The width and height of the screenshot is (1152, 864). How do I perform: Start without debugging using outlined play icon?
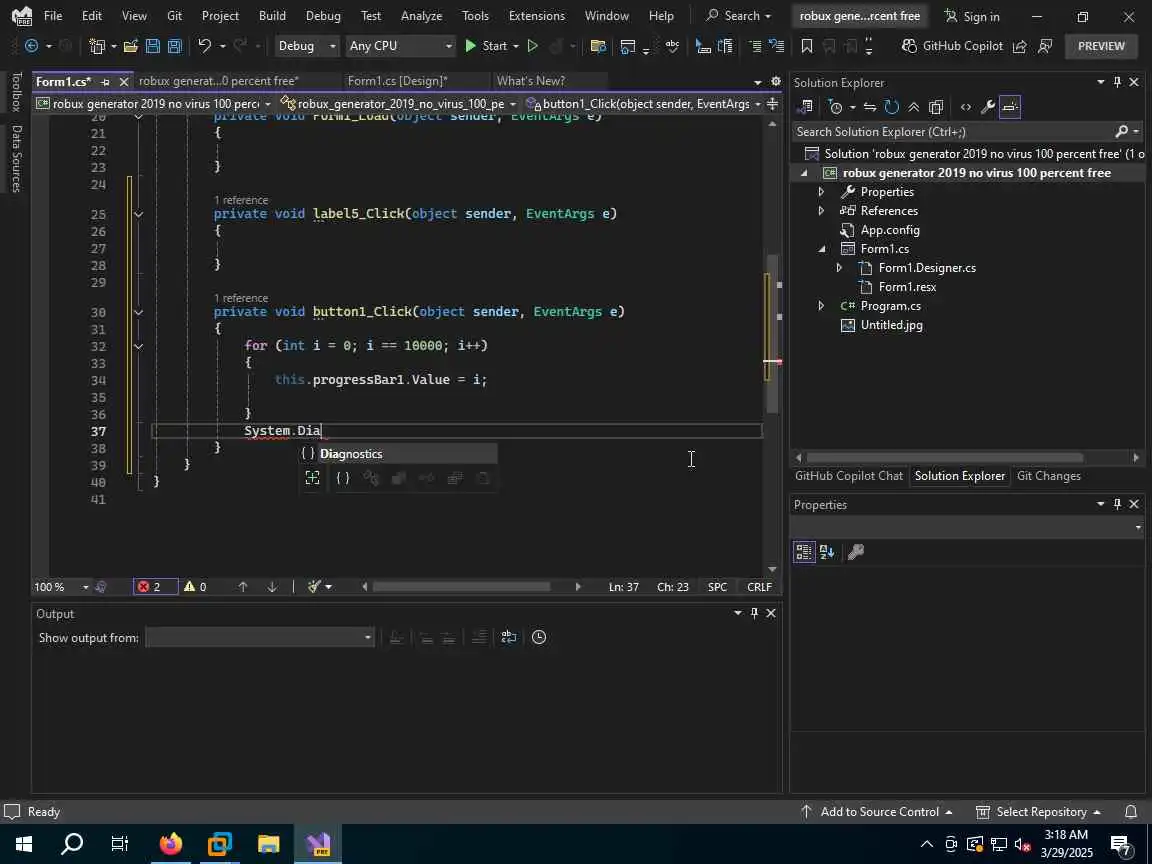533,46
